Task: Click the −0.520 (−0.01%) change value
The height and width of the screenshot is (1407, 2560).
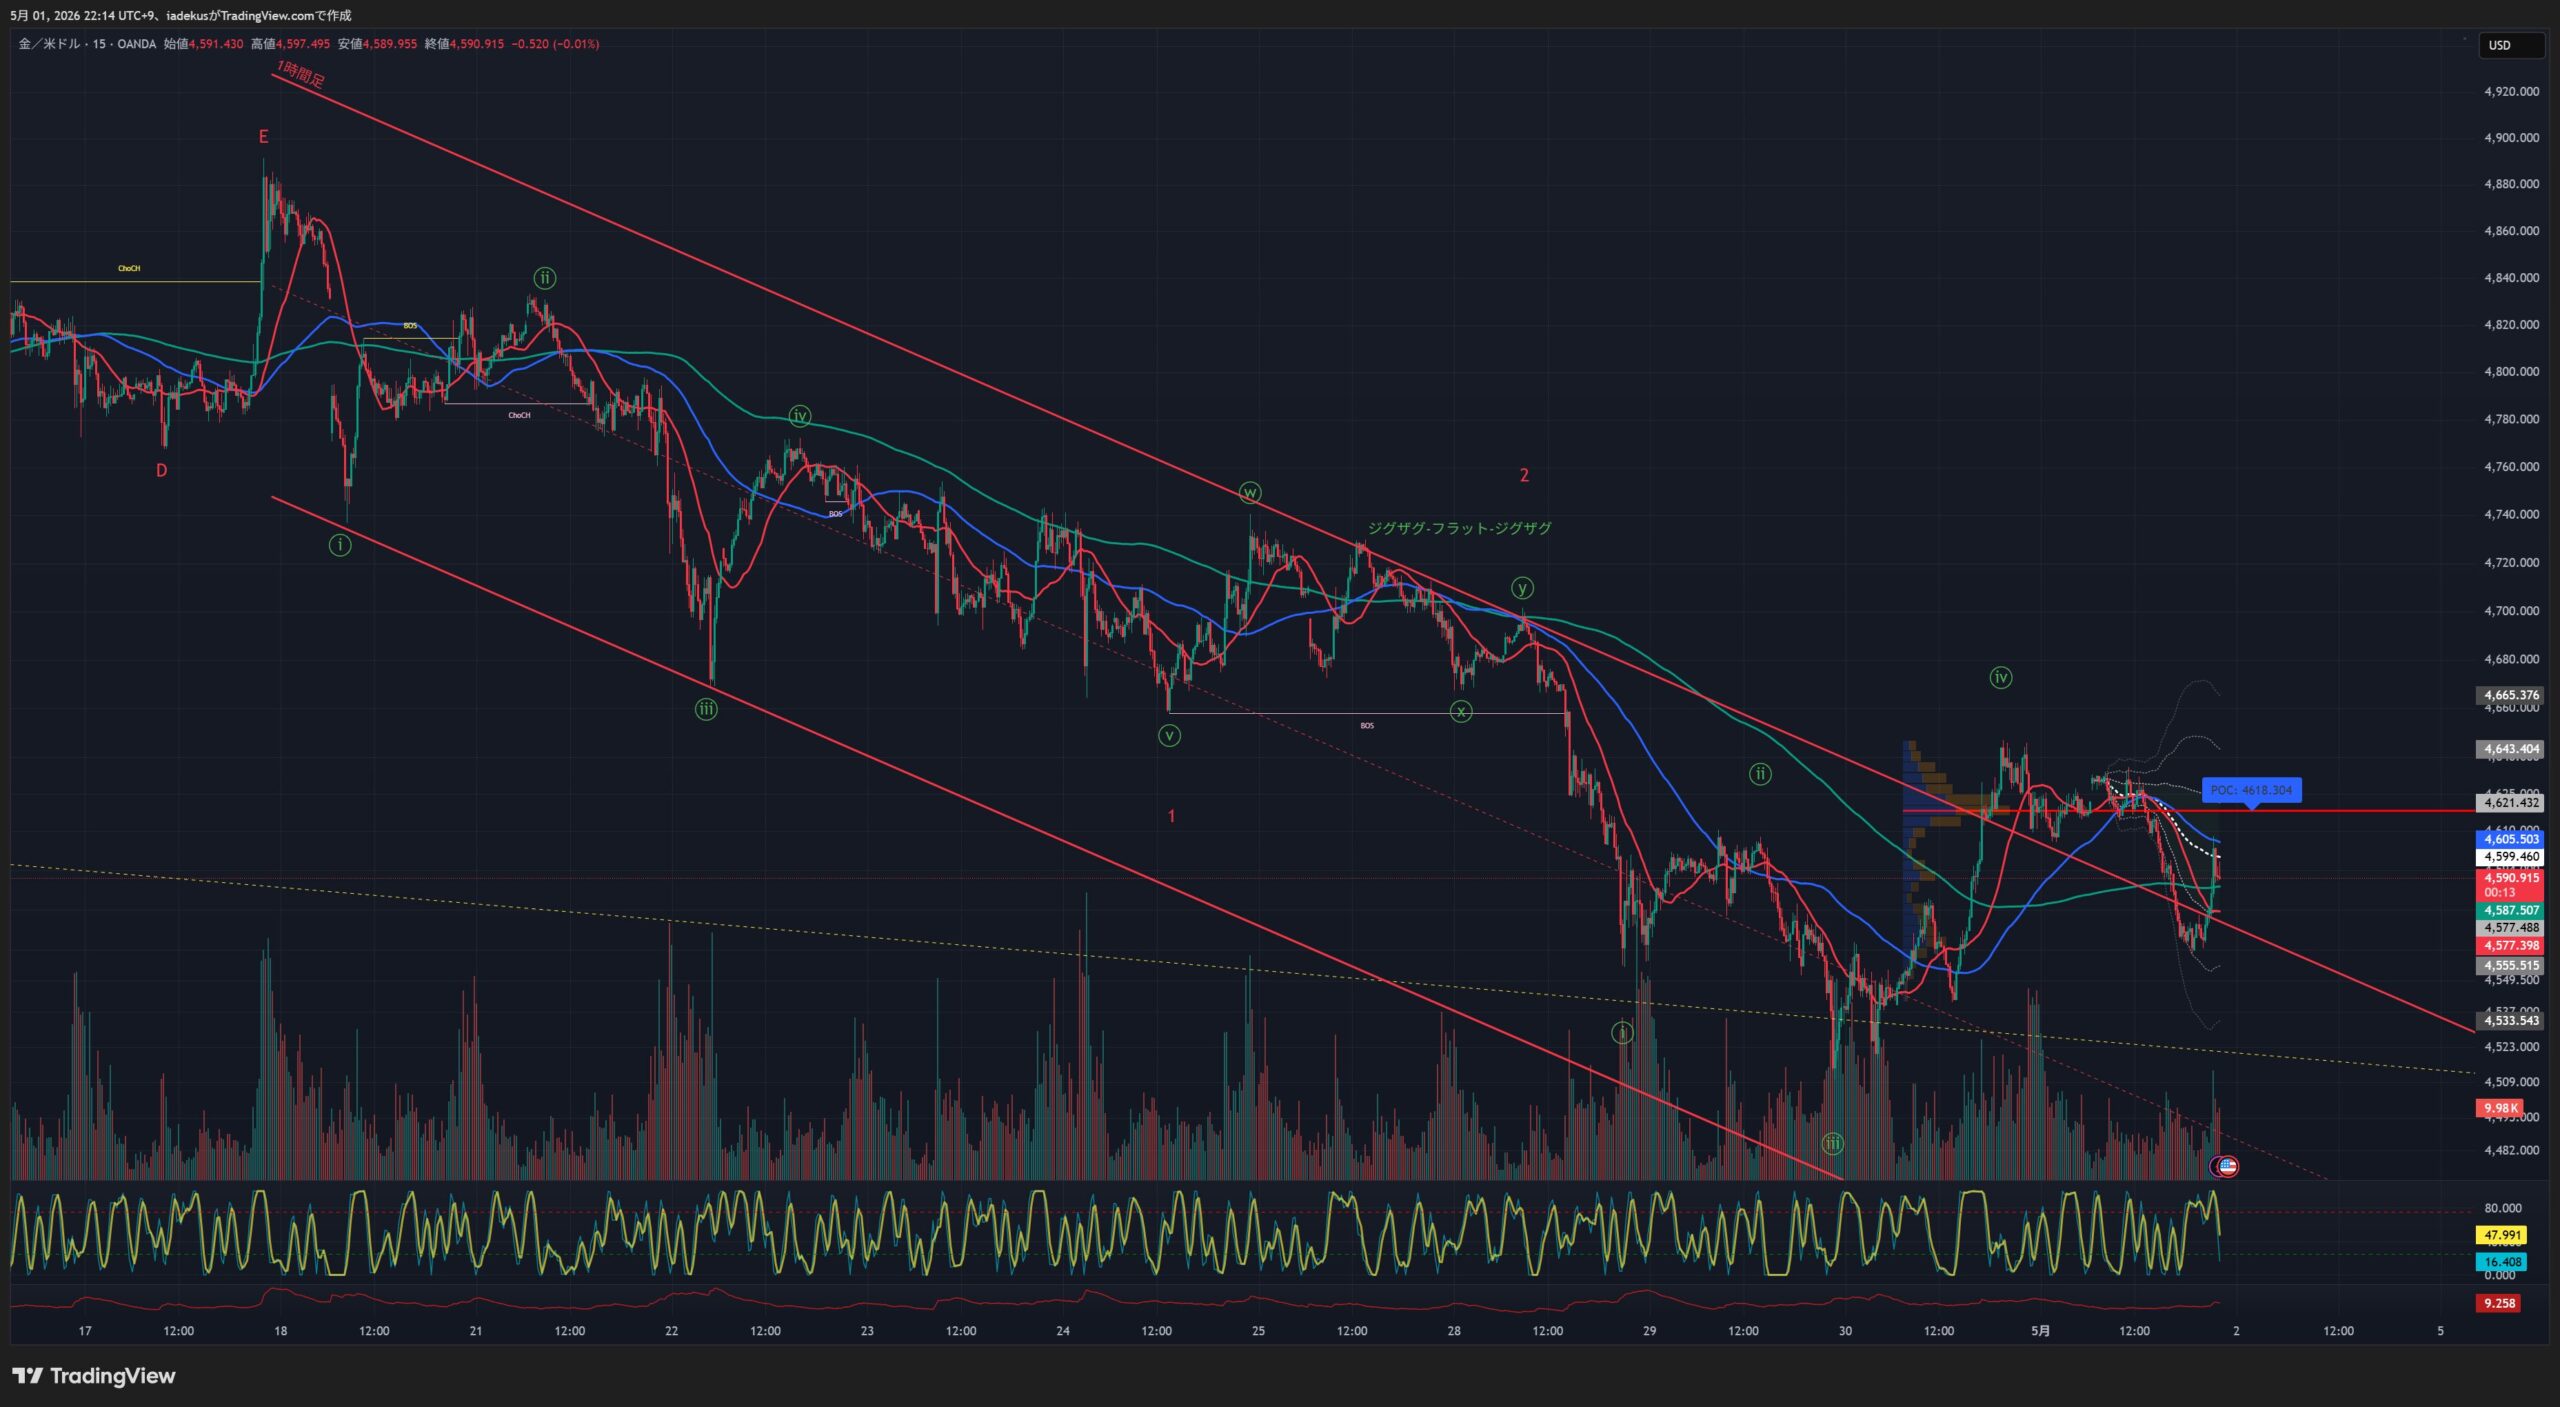Action: pos(555,44)
